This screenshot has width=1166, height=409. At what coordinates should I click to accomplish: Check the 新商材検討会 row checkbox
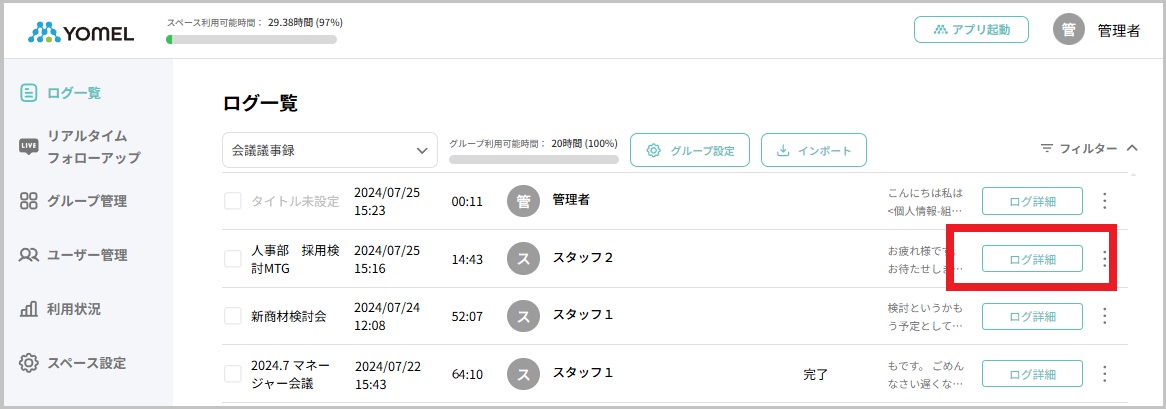[233, 316]
